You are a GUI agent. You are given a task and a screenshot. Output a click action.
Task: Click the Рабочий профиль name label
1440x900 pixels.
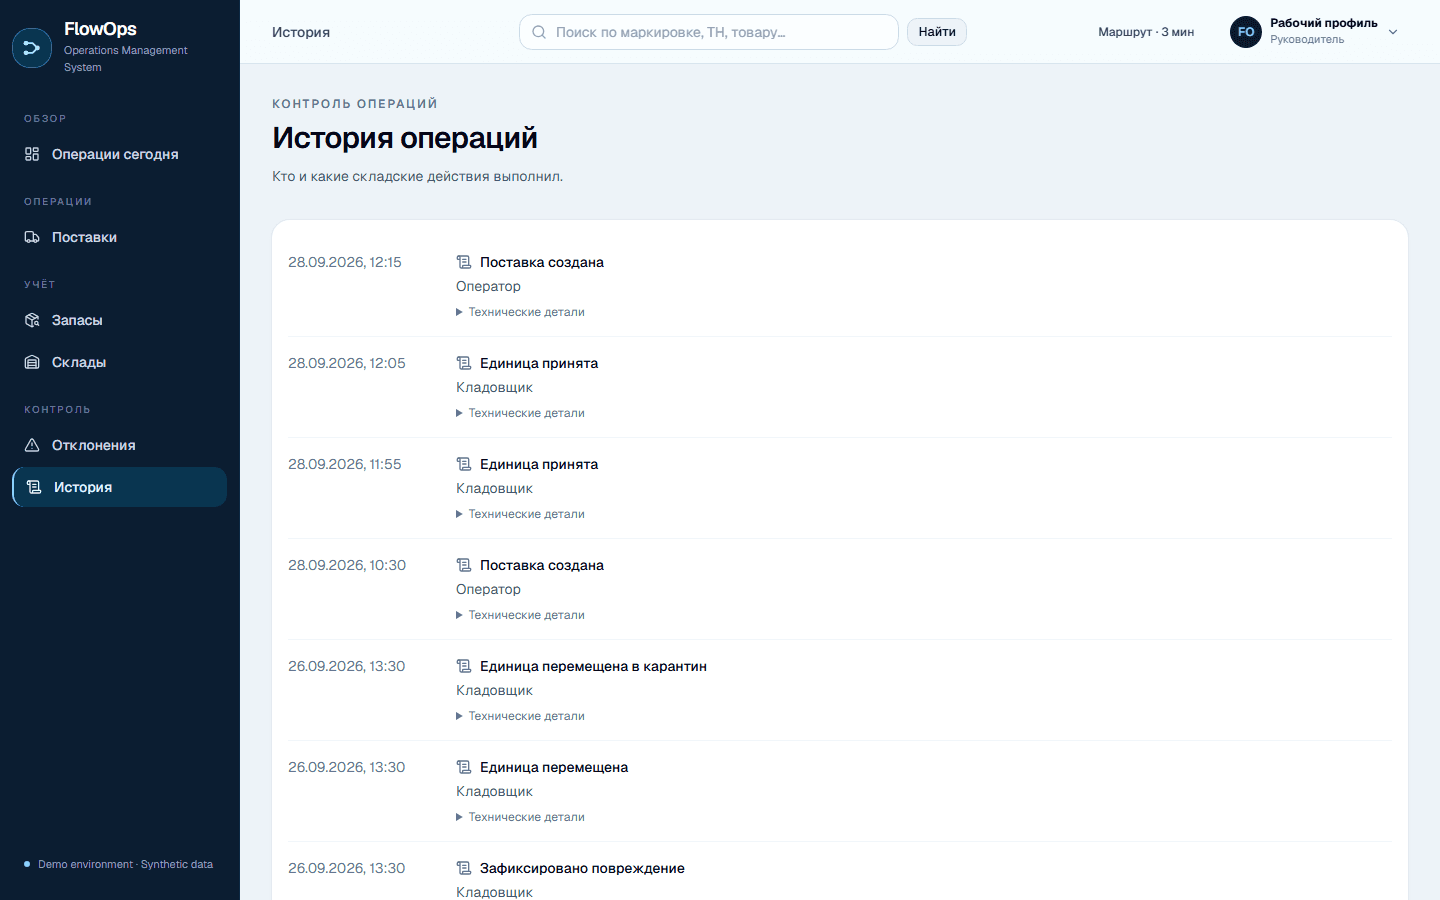coord(1324,23)
